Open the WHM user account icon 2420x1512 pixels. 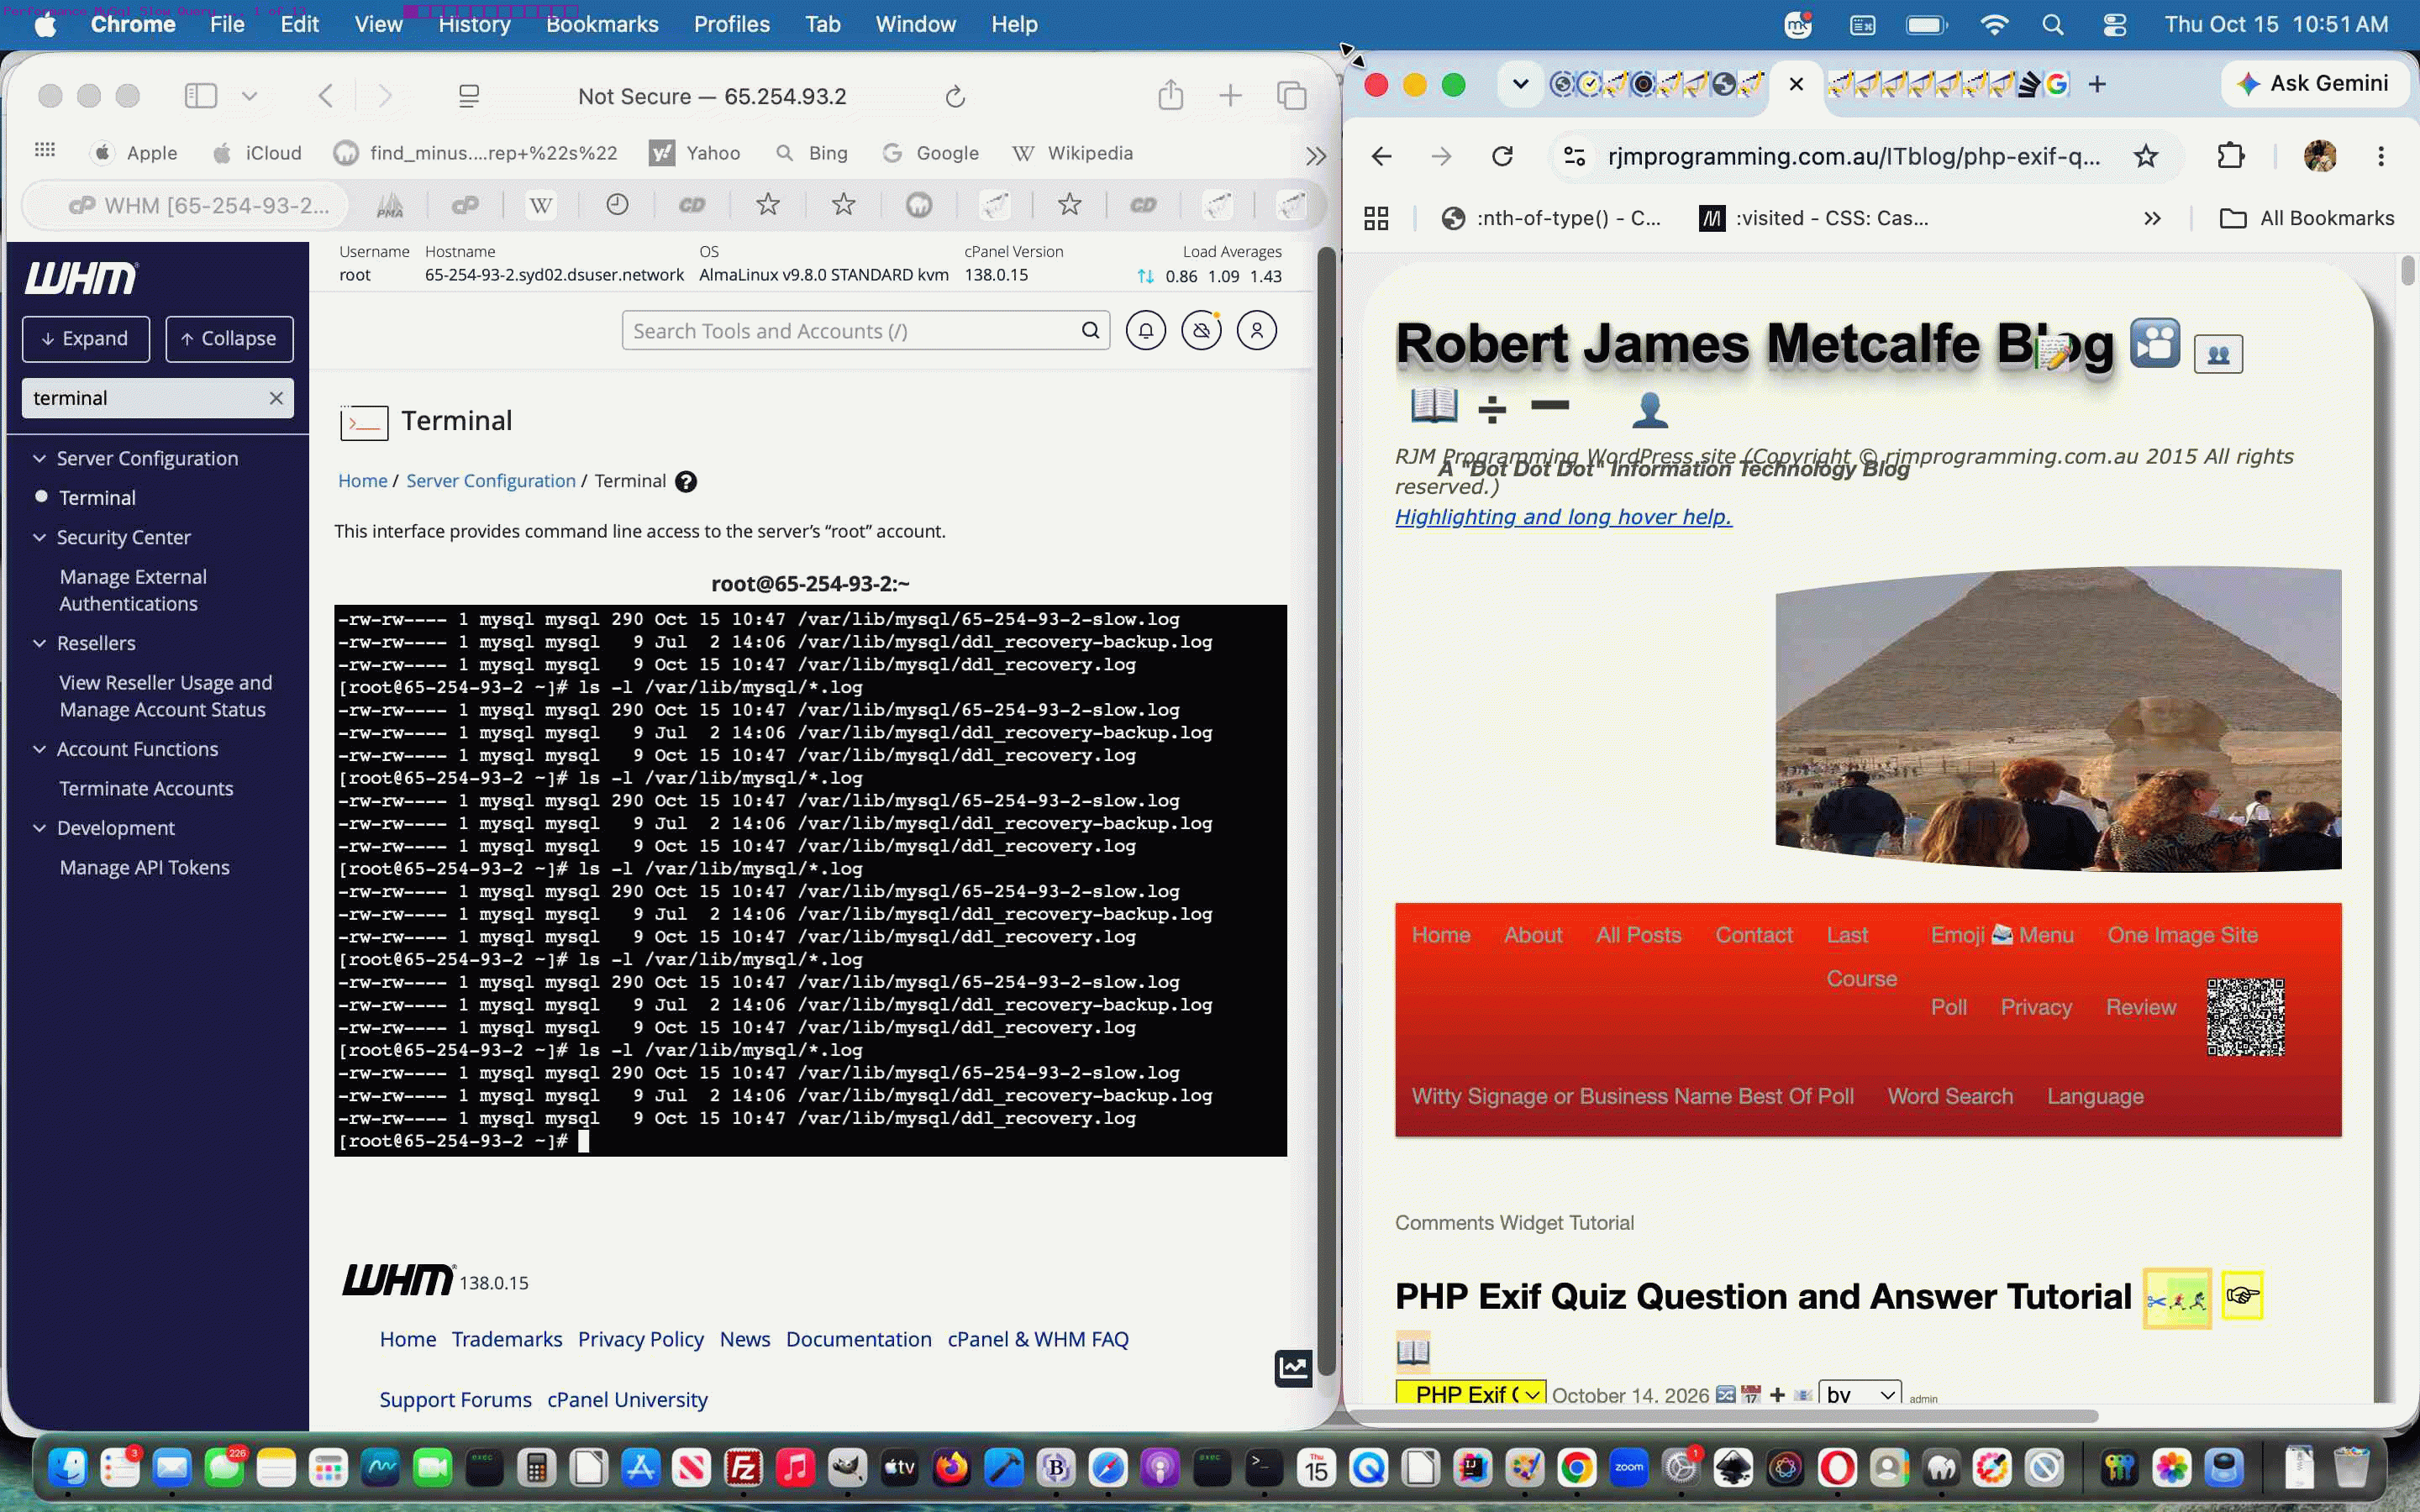1257,330
